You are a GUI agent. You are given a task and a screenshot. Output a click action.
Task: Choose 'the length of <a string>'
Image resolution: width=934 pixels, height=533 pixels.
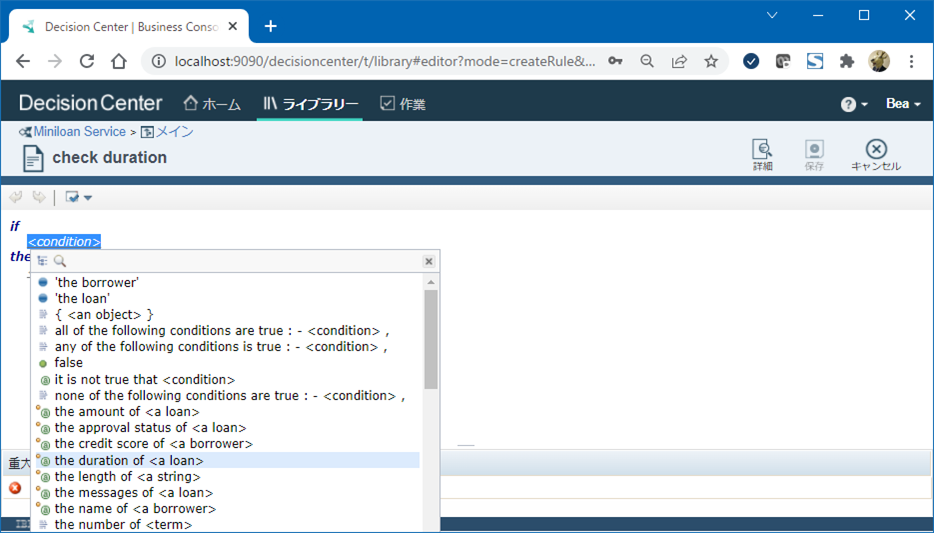click(x=127, y=476)
